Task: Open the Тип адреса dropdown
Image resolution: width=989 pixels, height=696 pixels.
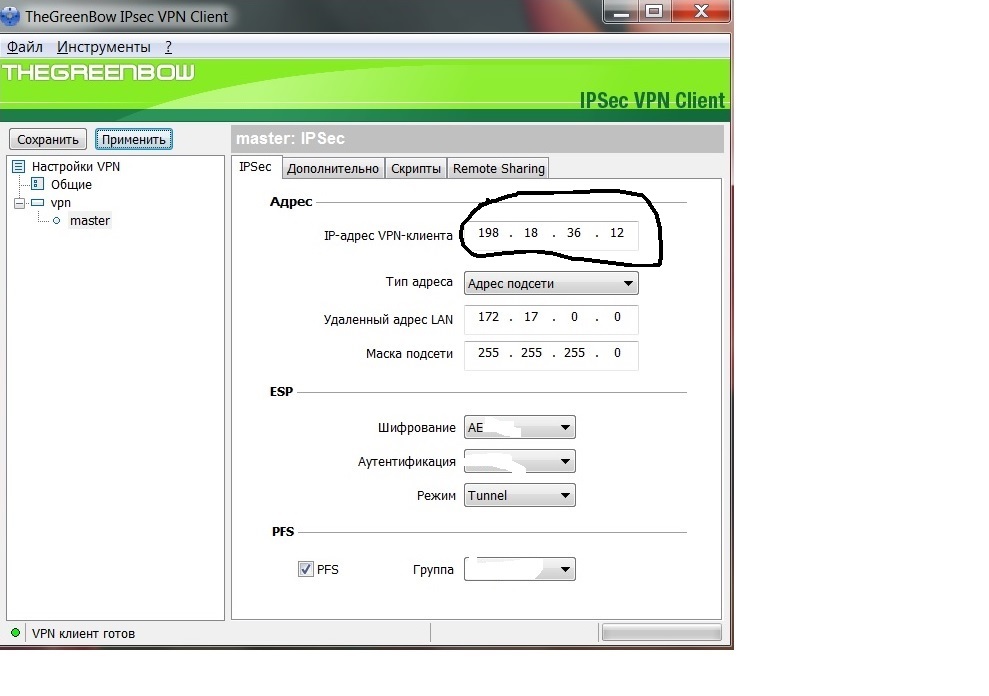Action: click(x=551, y=283)
